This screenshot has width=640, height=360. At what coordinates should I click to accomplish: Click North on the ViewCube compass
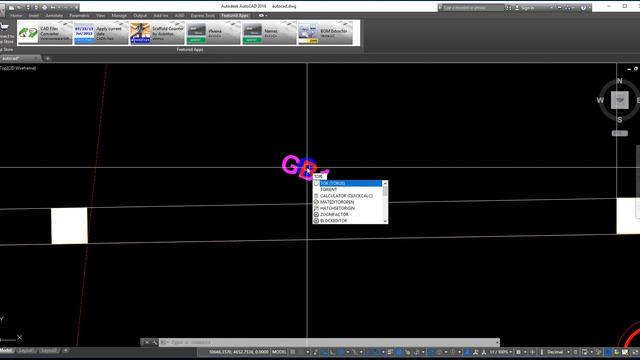pyautogui.click(x=620, y=81)
